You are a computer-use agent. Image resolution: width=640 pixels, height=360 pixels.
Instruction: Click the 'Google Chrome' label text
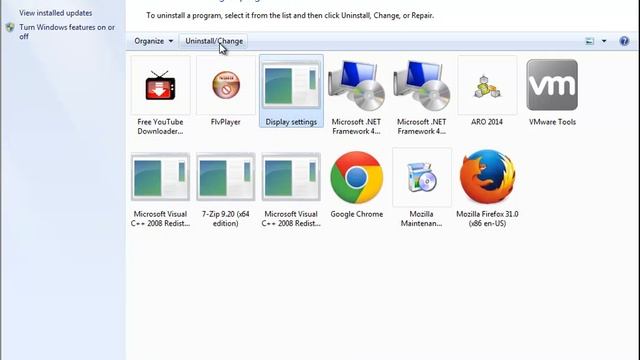[357, 214]
